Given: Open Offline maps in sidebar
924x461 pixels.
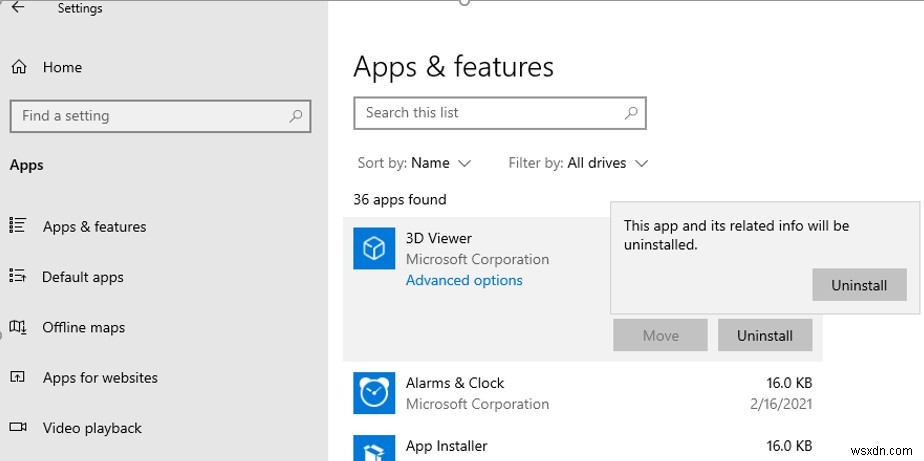Looking at the screenshot, I should point(83,327).
